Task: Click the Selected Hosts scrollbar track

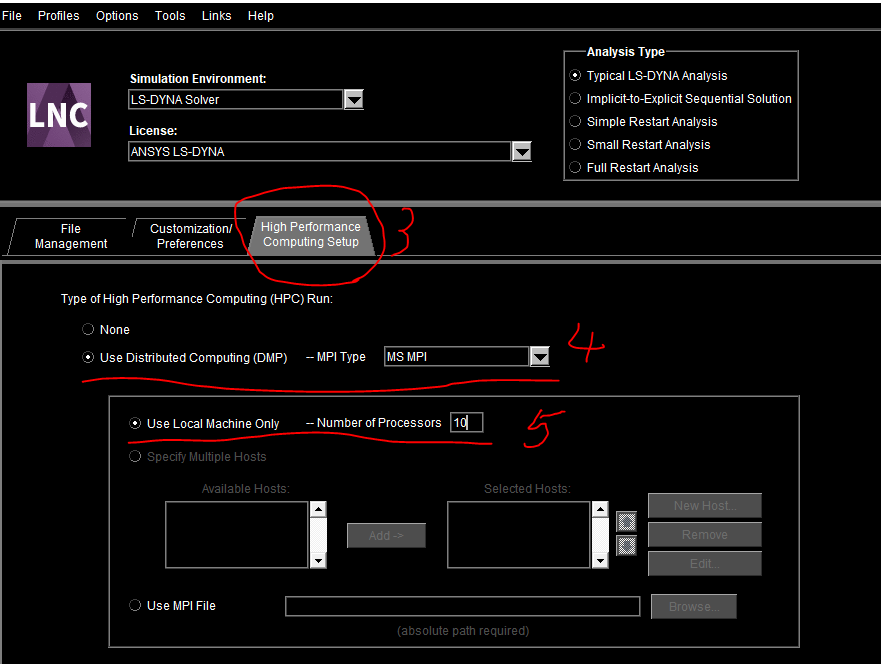Action: [x=601, y=535]
